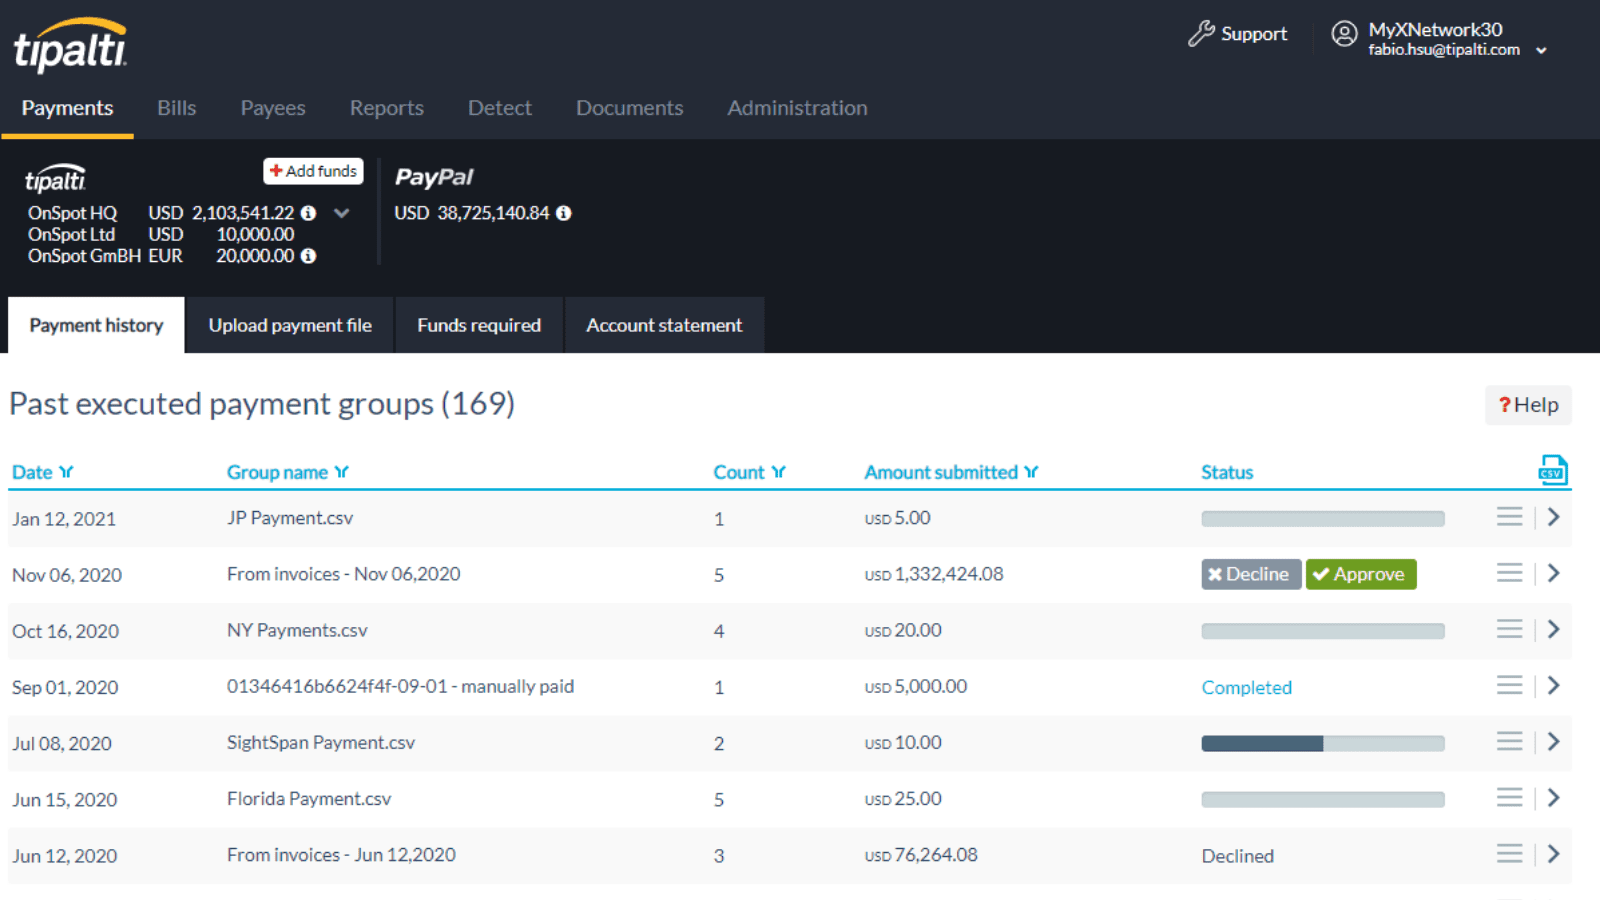Click progress bar for Florida Payment.csv

1323,799
